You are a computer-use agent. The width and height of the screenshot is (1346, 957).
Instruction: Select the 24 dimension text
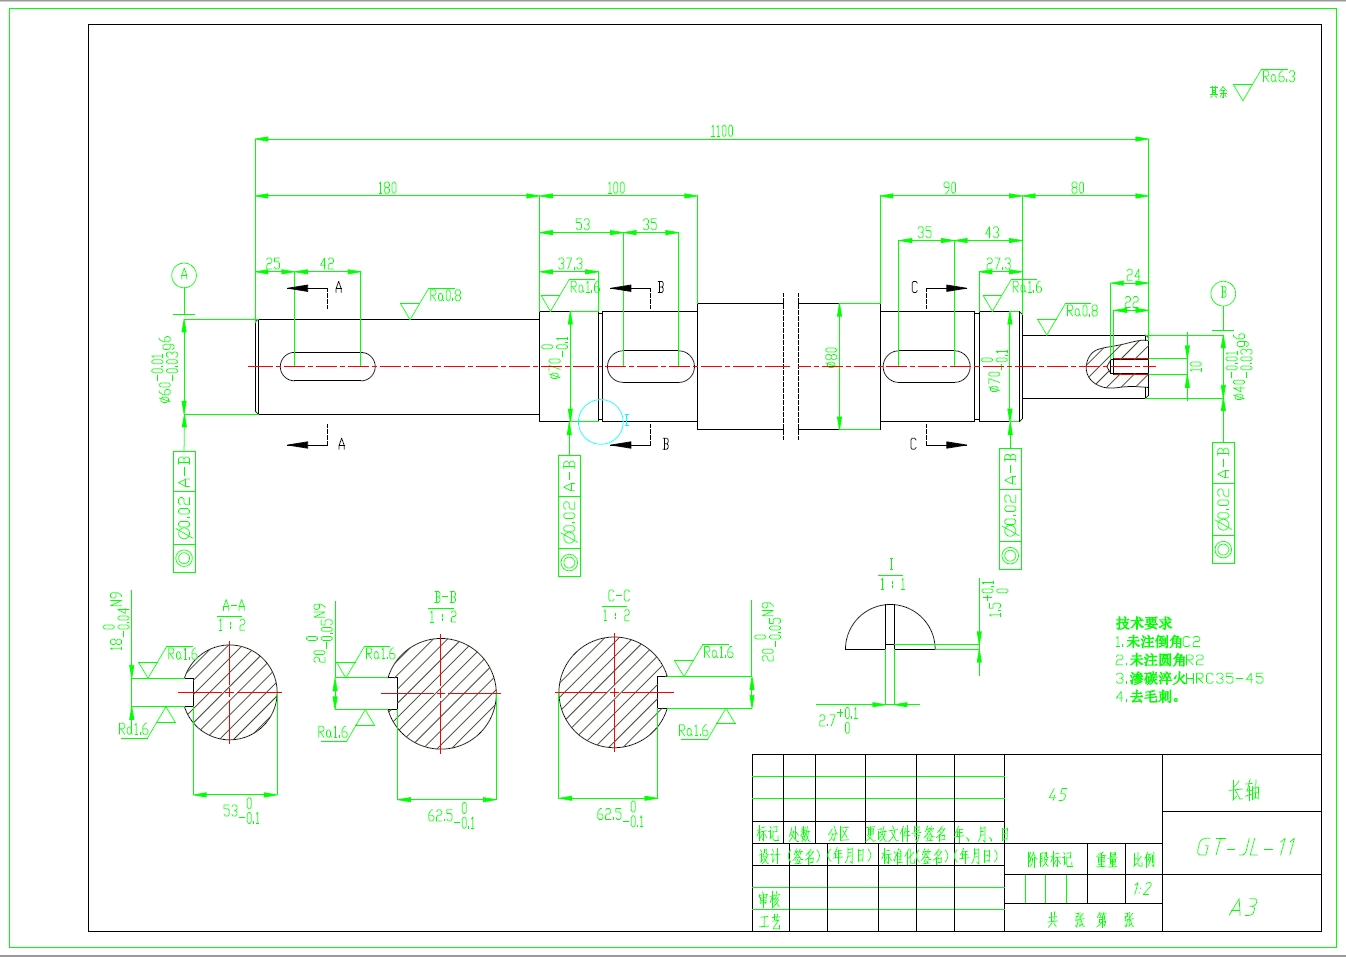1133,275
